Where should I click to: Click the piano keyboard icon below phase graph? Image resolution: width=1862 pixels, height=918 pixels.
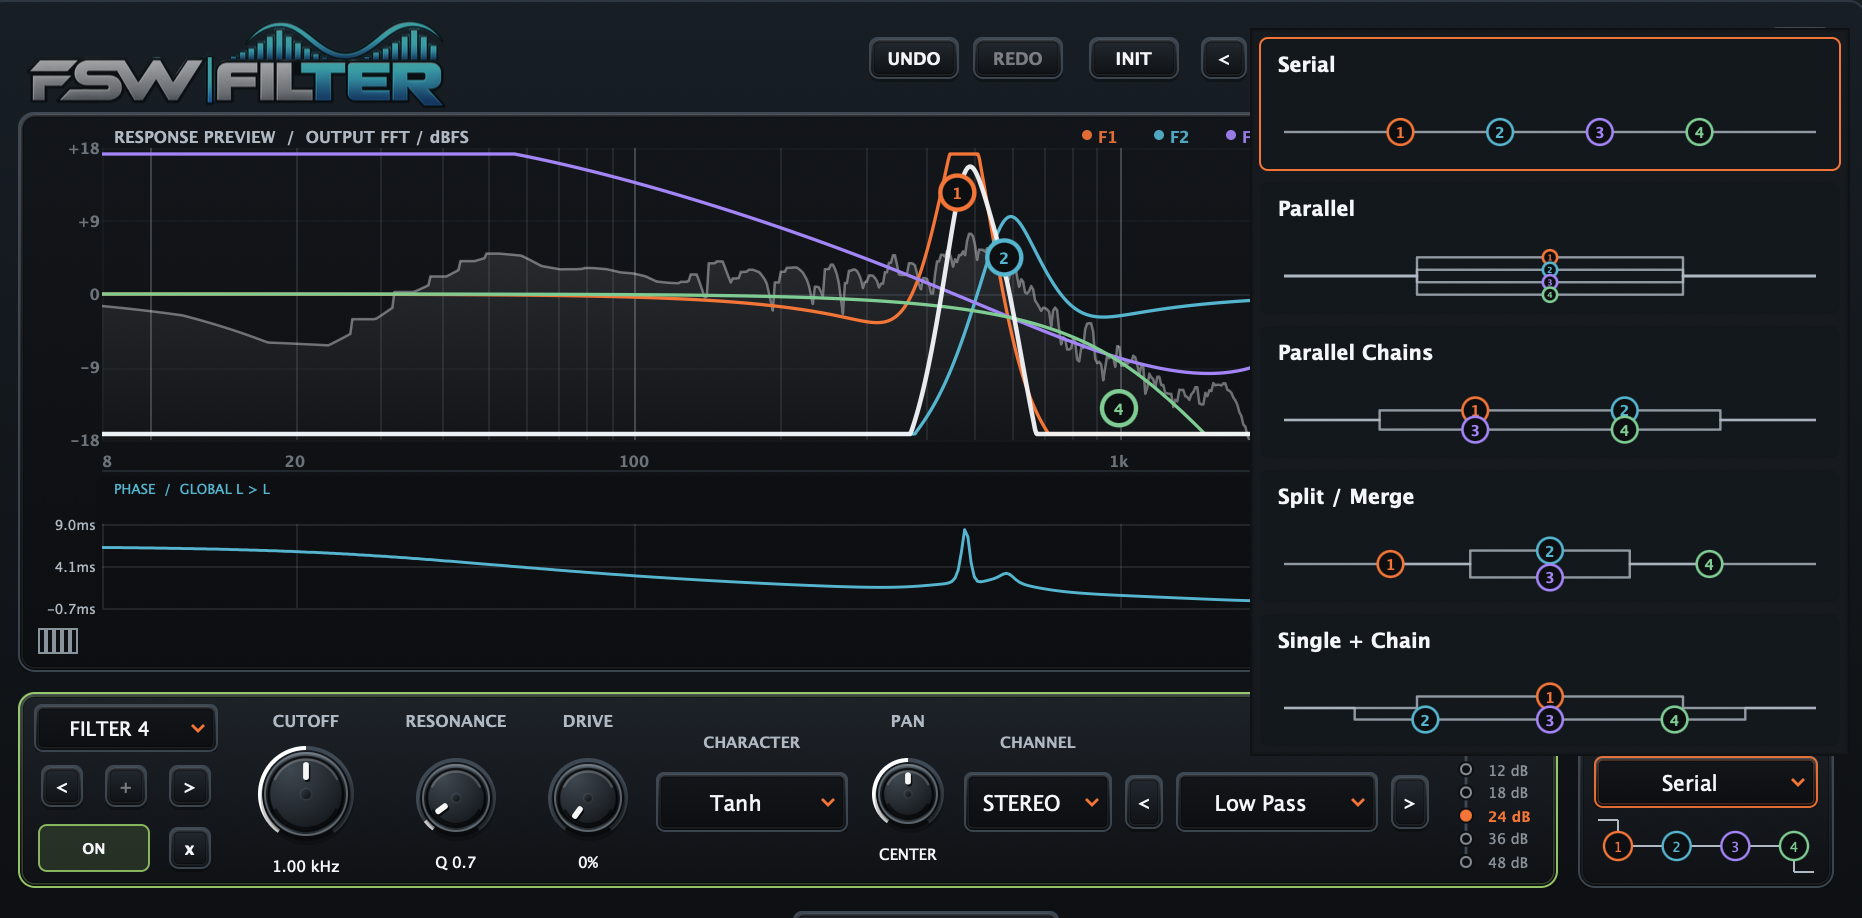(58, 641)
